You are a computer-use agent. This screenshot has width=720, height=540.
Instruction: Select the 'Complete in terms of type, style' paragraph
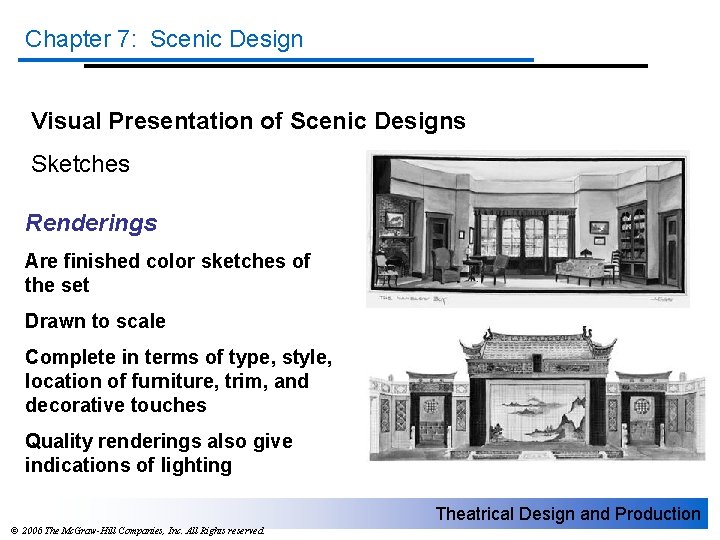(178, 381)
